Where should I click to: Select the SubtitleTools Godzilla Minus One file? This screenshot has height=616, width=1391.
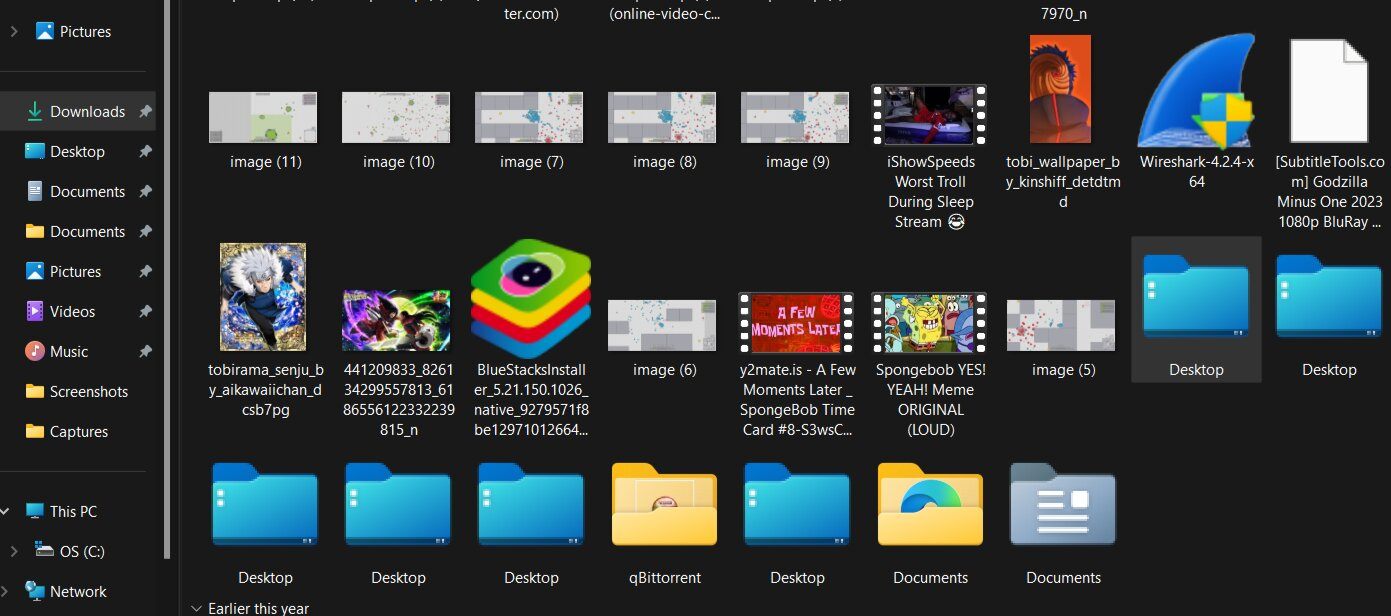(x=1329, y=92)
